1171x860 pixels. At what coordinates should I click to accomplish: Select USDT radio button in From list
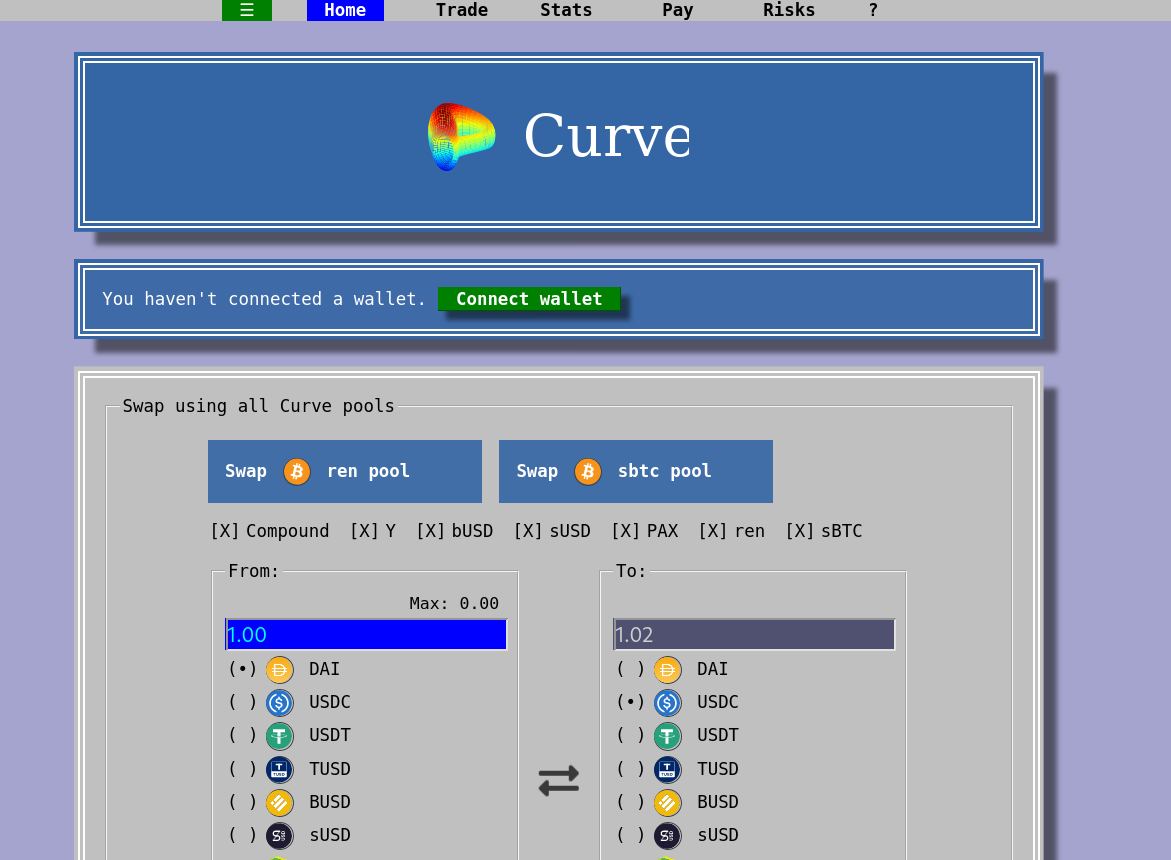[242, 735]
